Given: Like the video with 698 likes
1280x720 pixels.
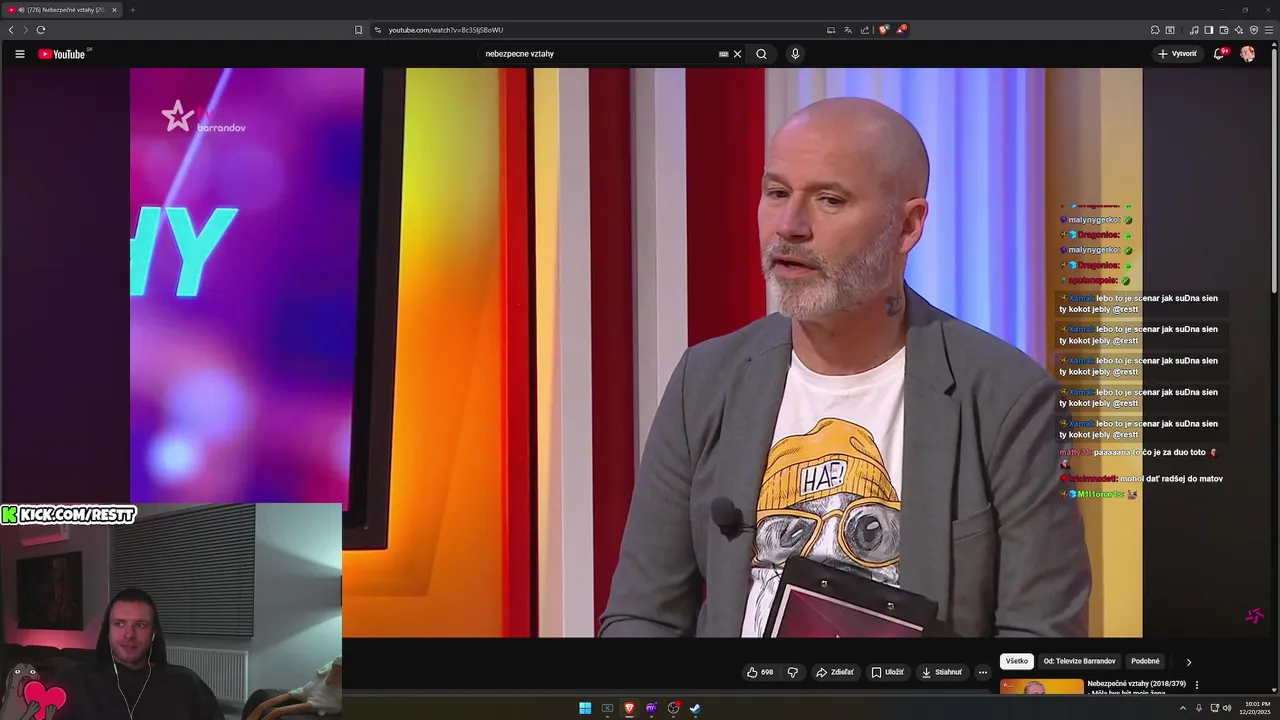Looking at the screenshot, I should [x=760, y=672].
